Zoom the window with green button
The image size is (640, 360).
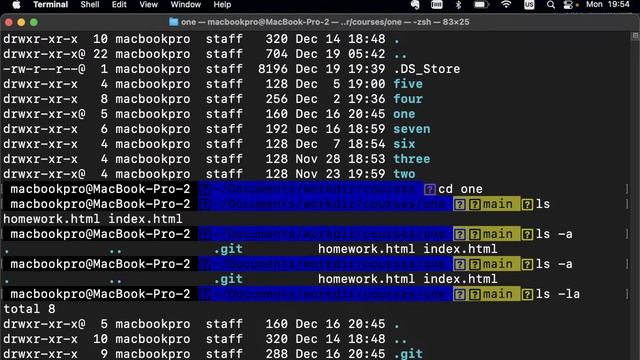tap(34, 22)
